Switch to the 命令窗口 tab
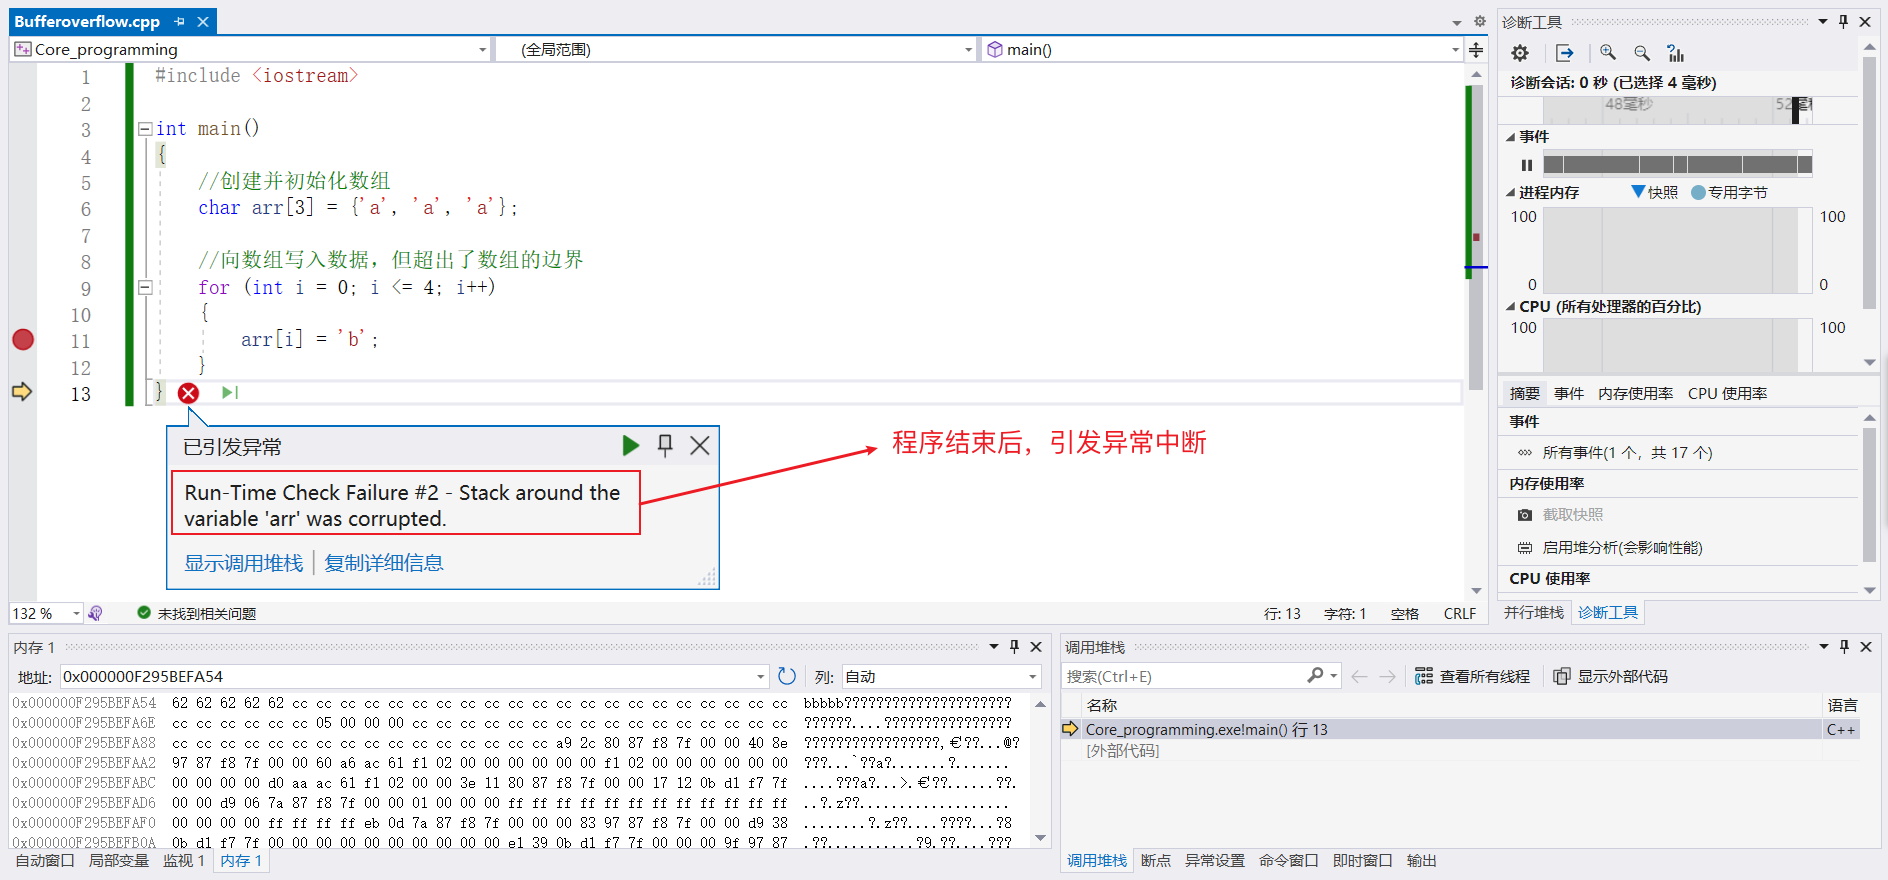Viewport: 1888px width, 880px height. click(1288, 860)
